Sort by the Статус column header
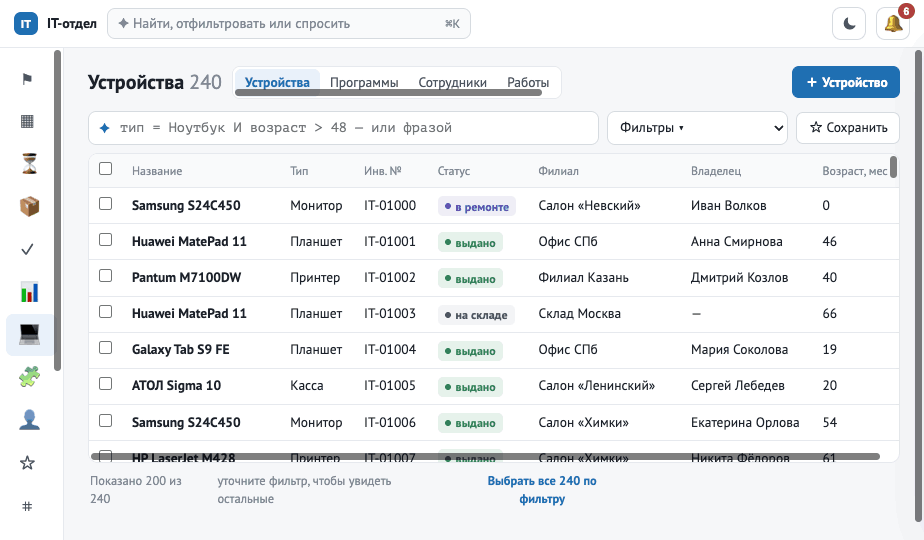 [454, 171]
